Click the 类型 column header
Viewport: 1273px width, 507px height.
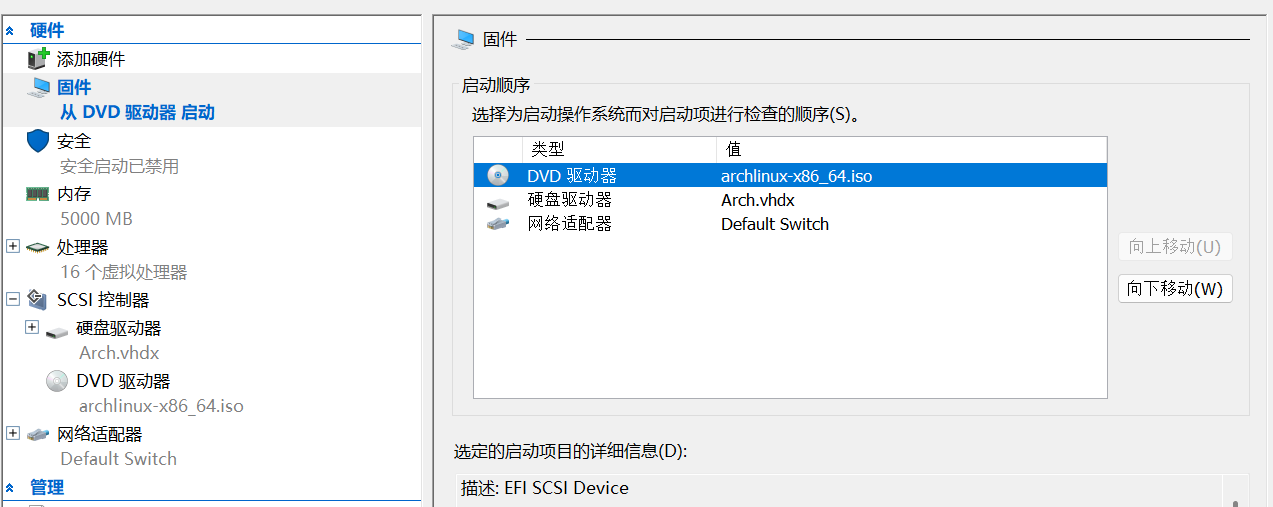click(x=547, y=150)
